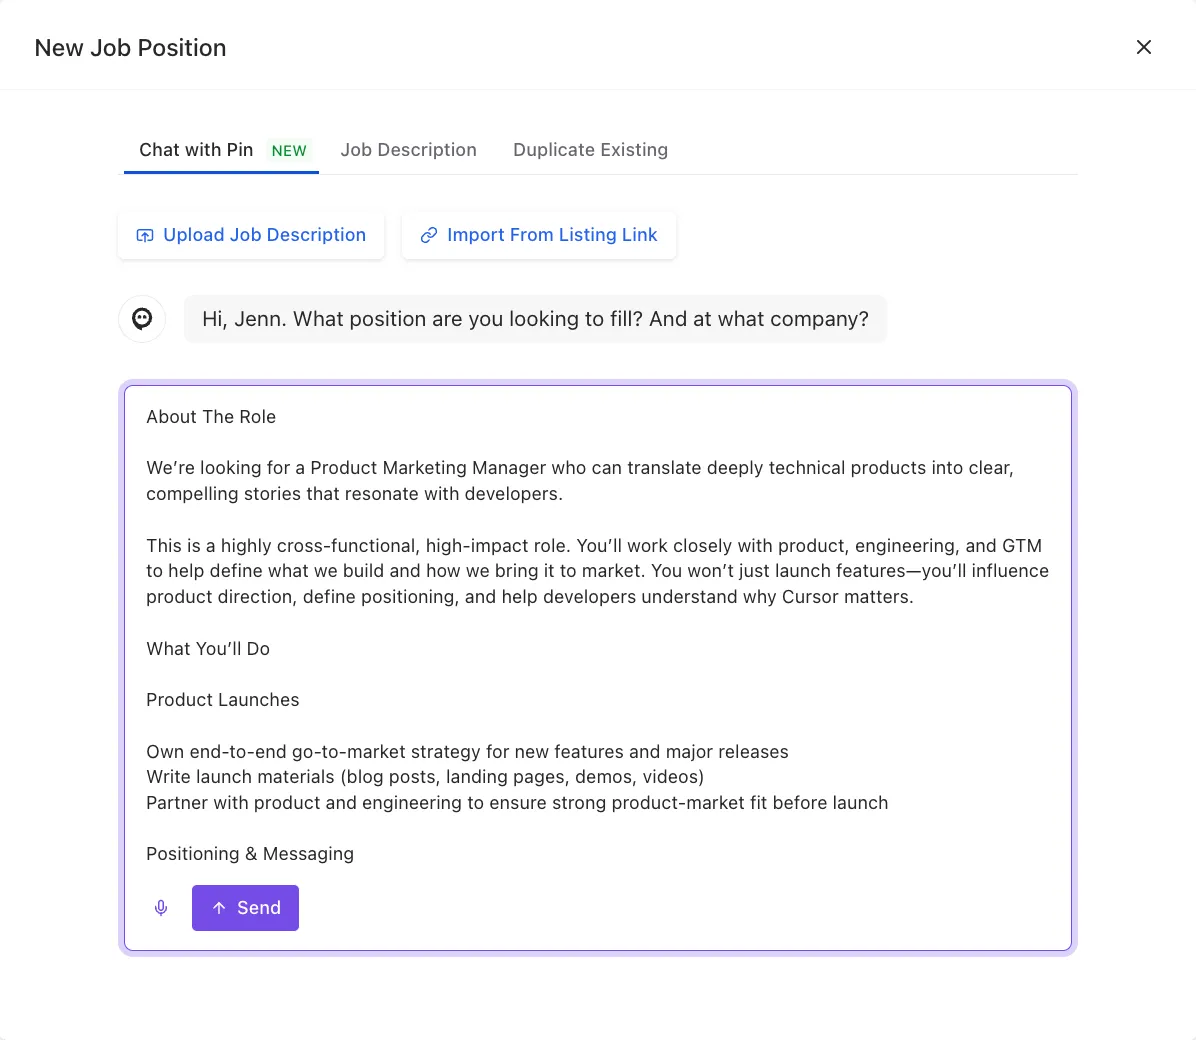The width and height of the screenshot is (1196, 1040).
Task: Click the upload icon beside Upload Job Description
Action: click(x=145, y=235)
